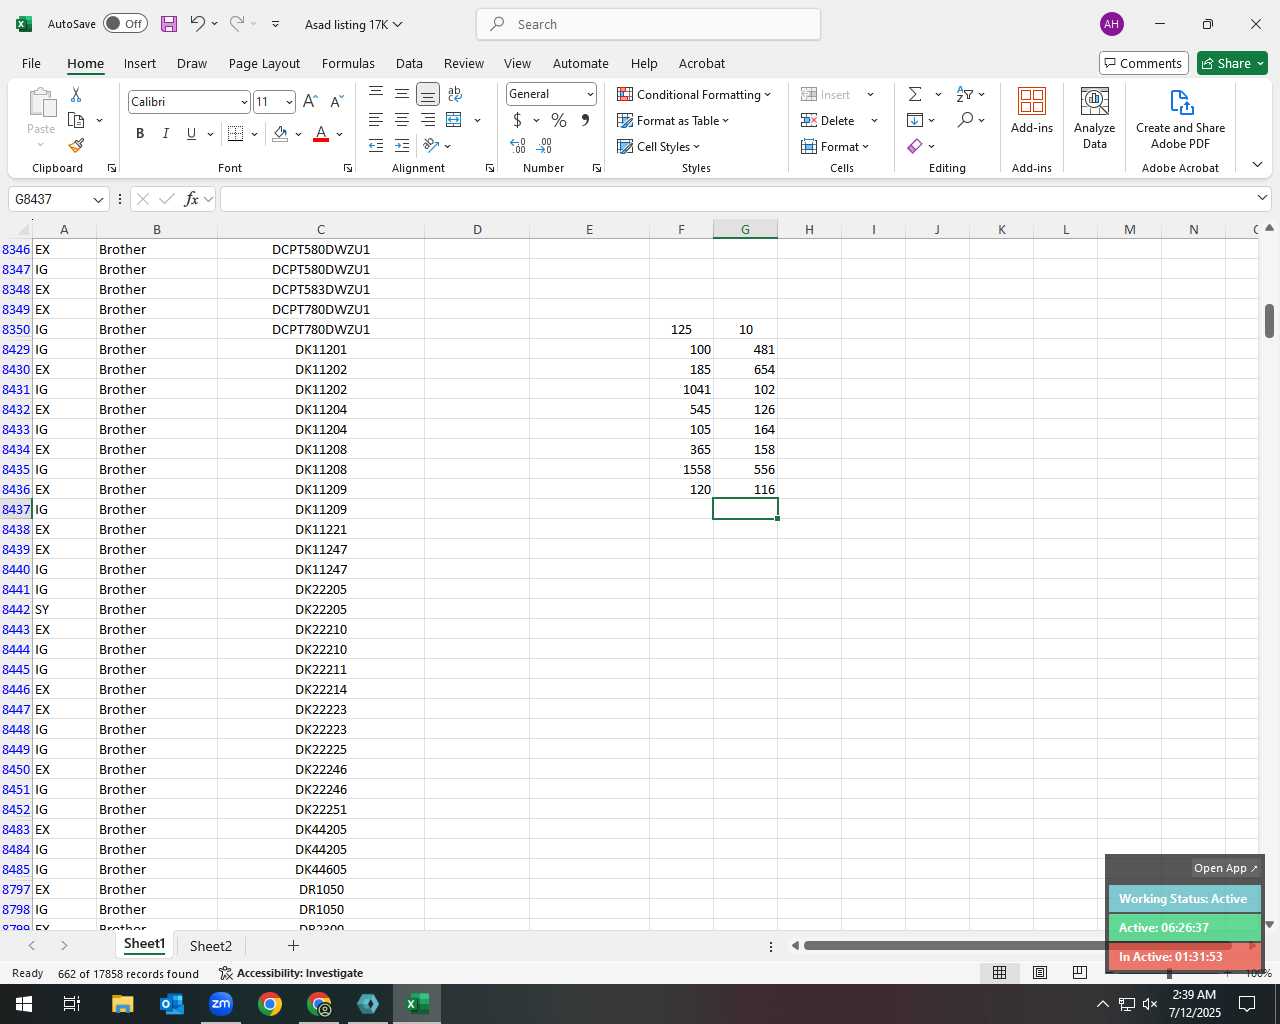Click the Cut scissors icon
The image size is (1280, 1024).
[76, 94]
